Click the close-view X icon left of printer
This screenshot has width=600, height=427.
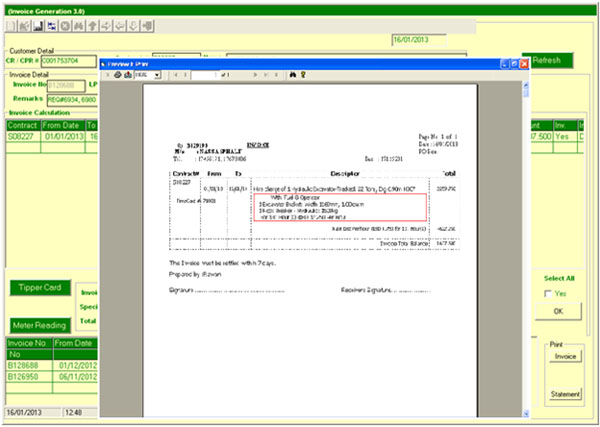[108, 75]
